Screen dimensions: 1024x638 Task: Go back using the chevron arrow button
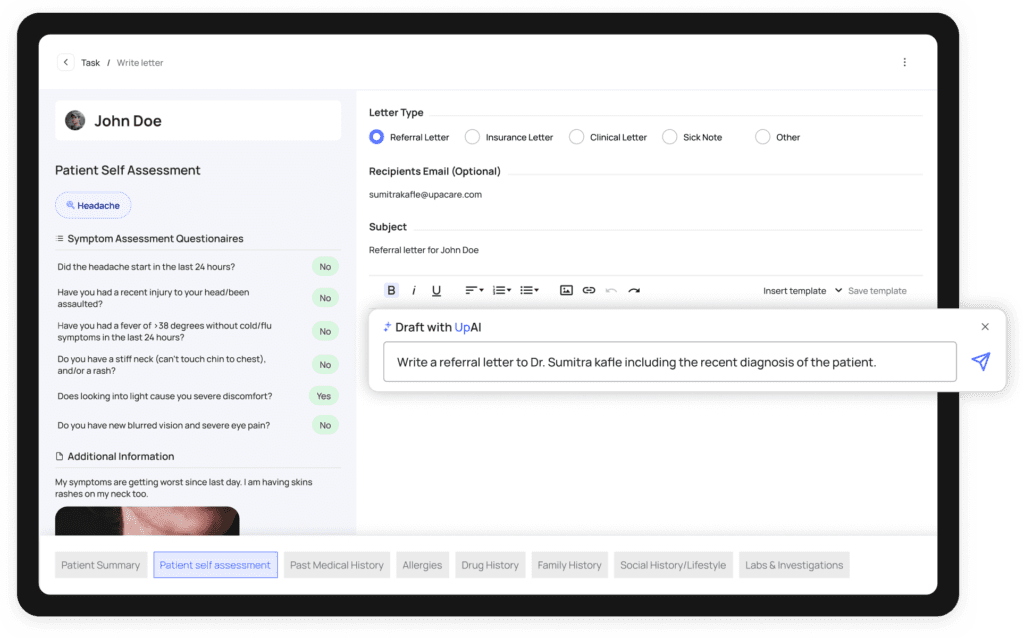(65, 63)
